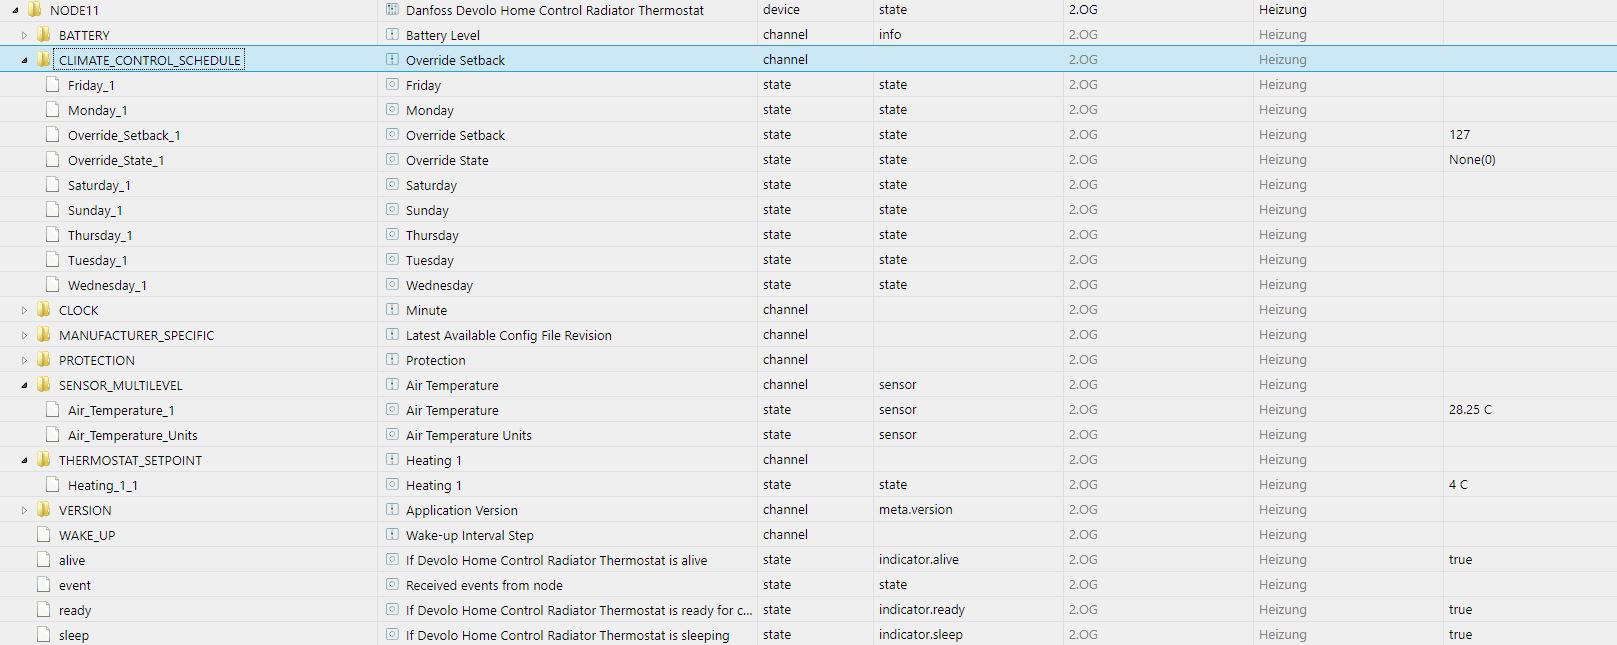
Task: Click the value 127 for Override Setback
Action: point(1459,135)
